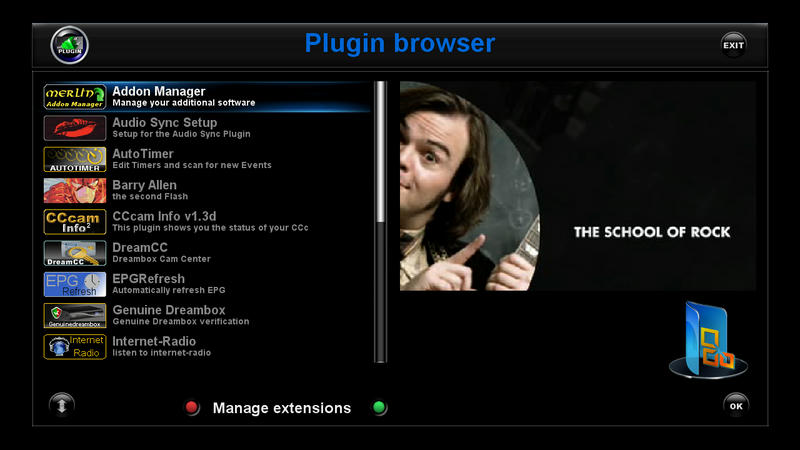This screenshot has width=800, height=450.
Task: Click the round Plugin logo icon
Action: [69, 45]
